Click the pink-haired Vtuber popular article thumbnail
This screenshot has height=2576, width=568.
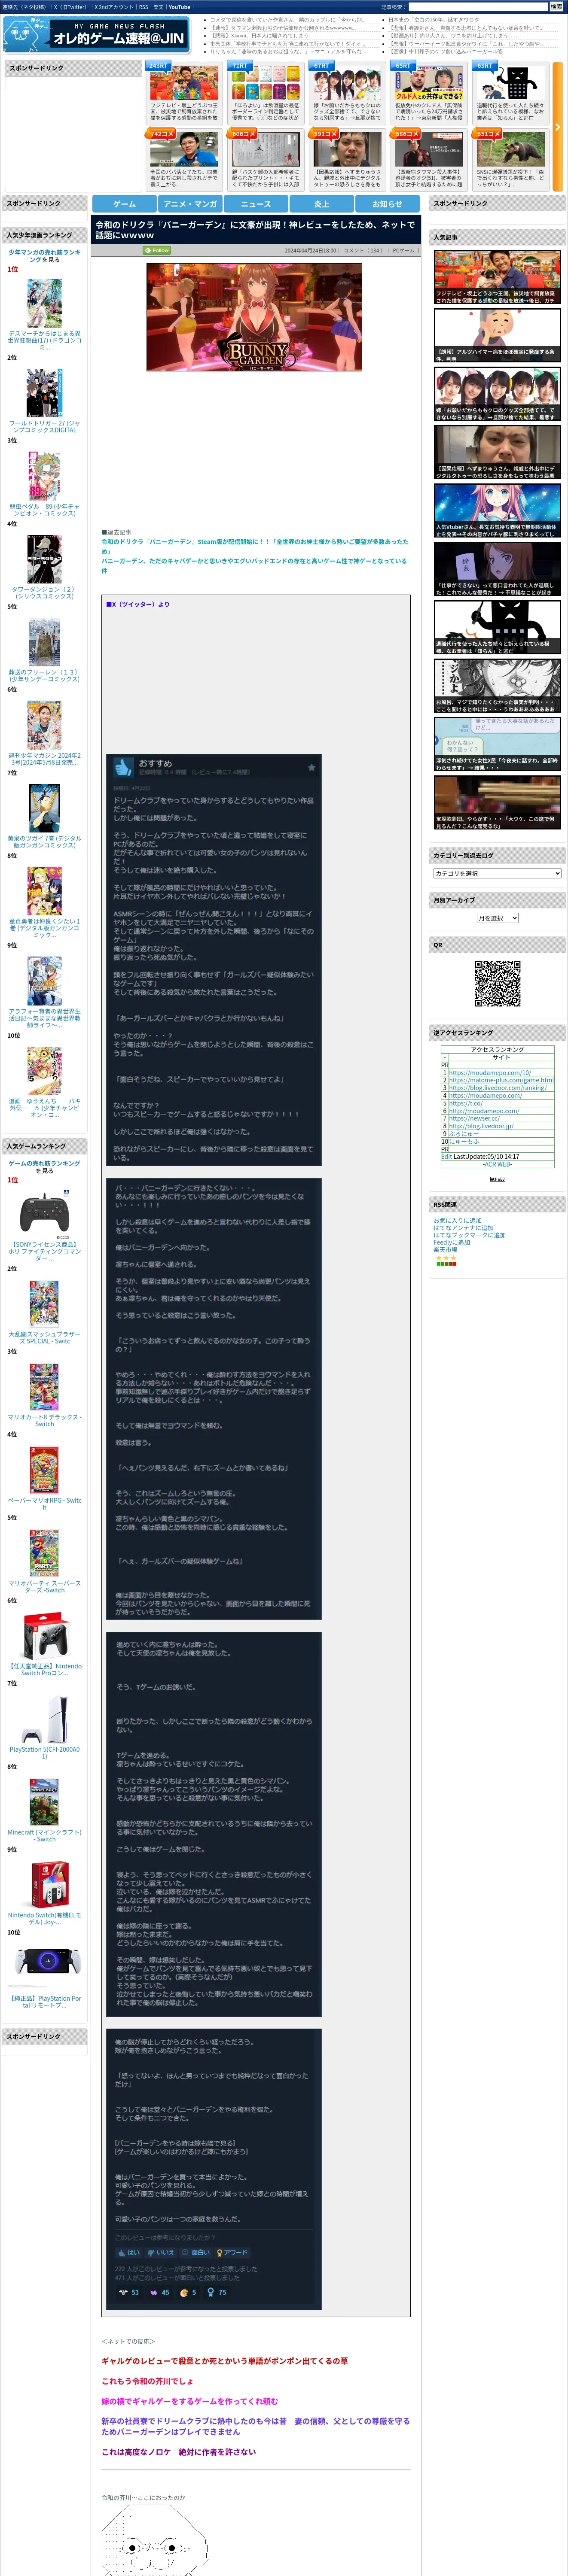click(497, 510)
